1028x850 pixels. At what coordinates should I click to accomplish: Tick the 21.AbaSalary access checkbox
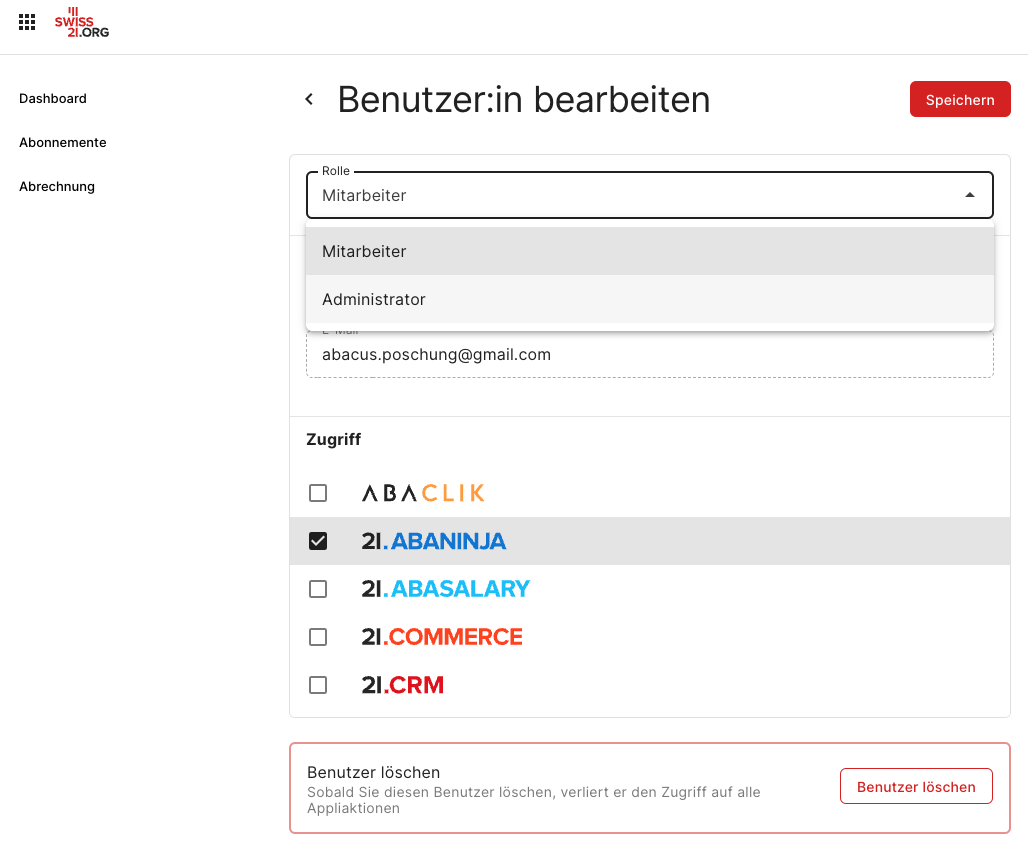point(318,589)
